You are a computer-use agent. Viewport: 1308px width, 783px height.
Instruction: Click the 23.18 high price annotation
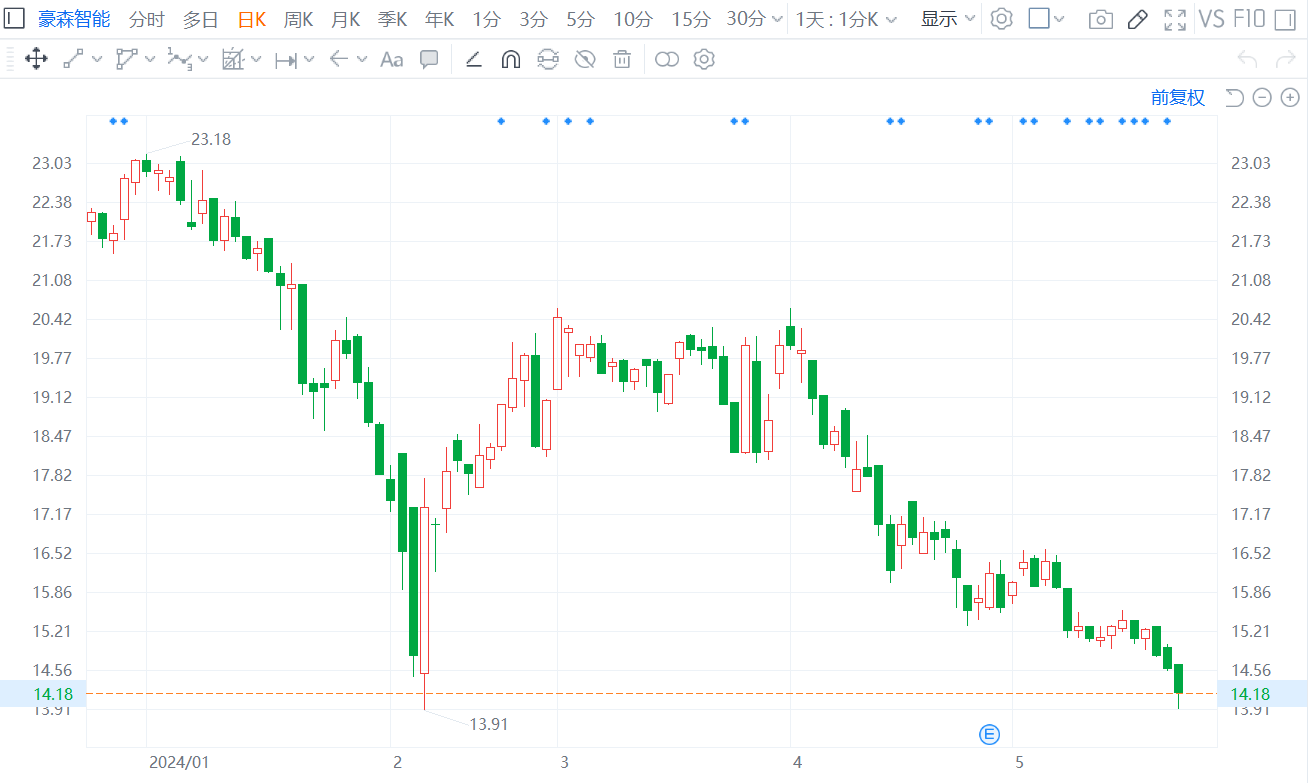click(x=211, y=139)
